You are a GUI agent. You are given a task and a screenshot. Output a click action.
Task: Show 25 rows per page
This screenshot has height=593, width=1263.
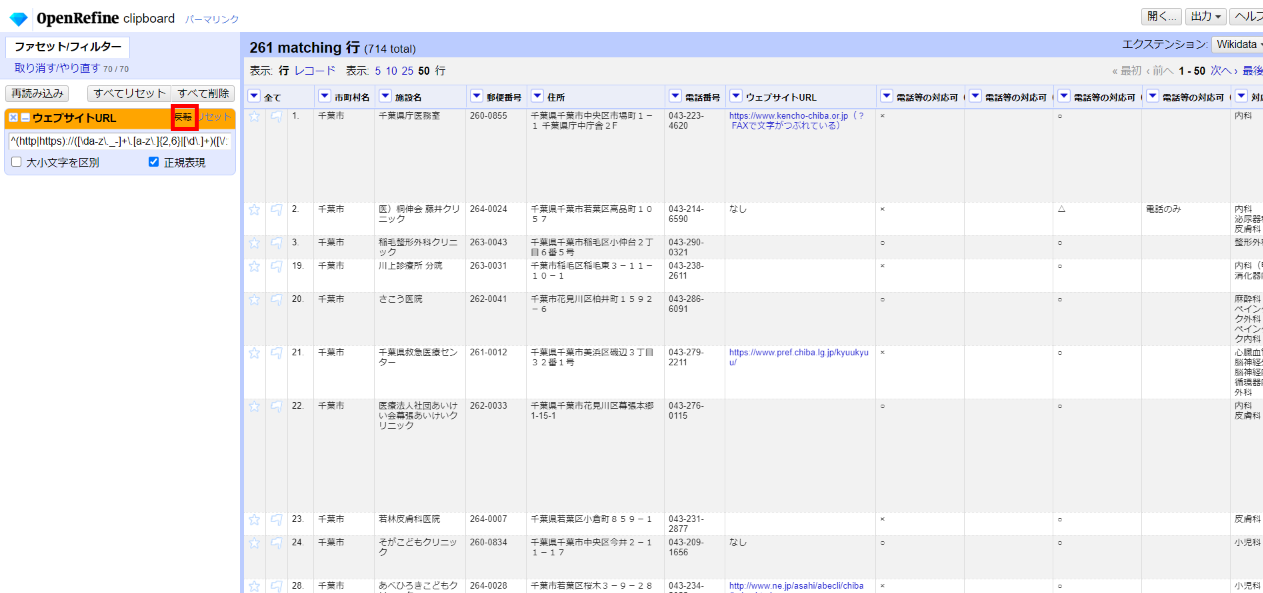[x=407, y=71]
